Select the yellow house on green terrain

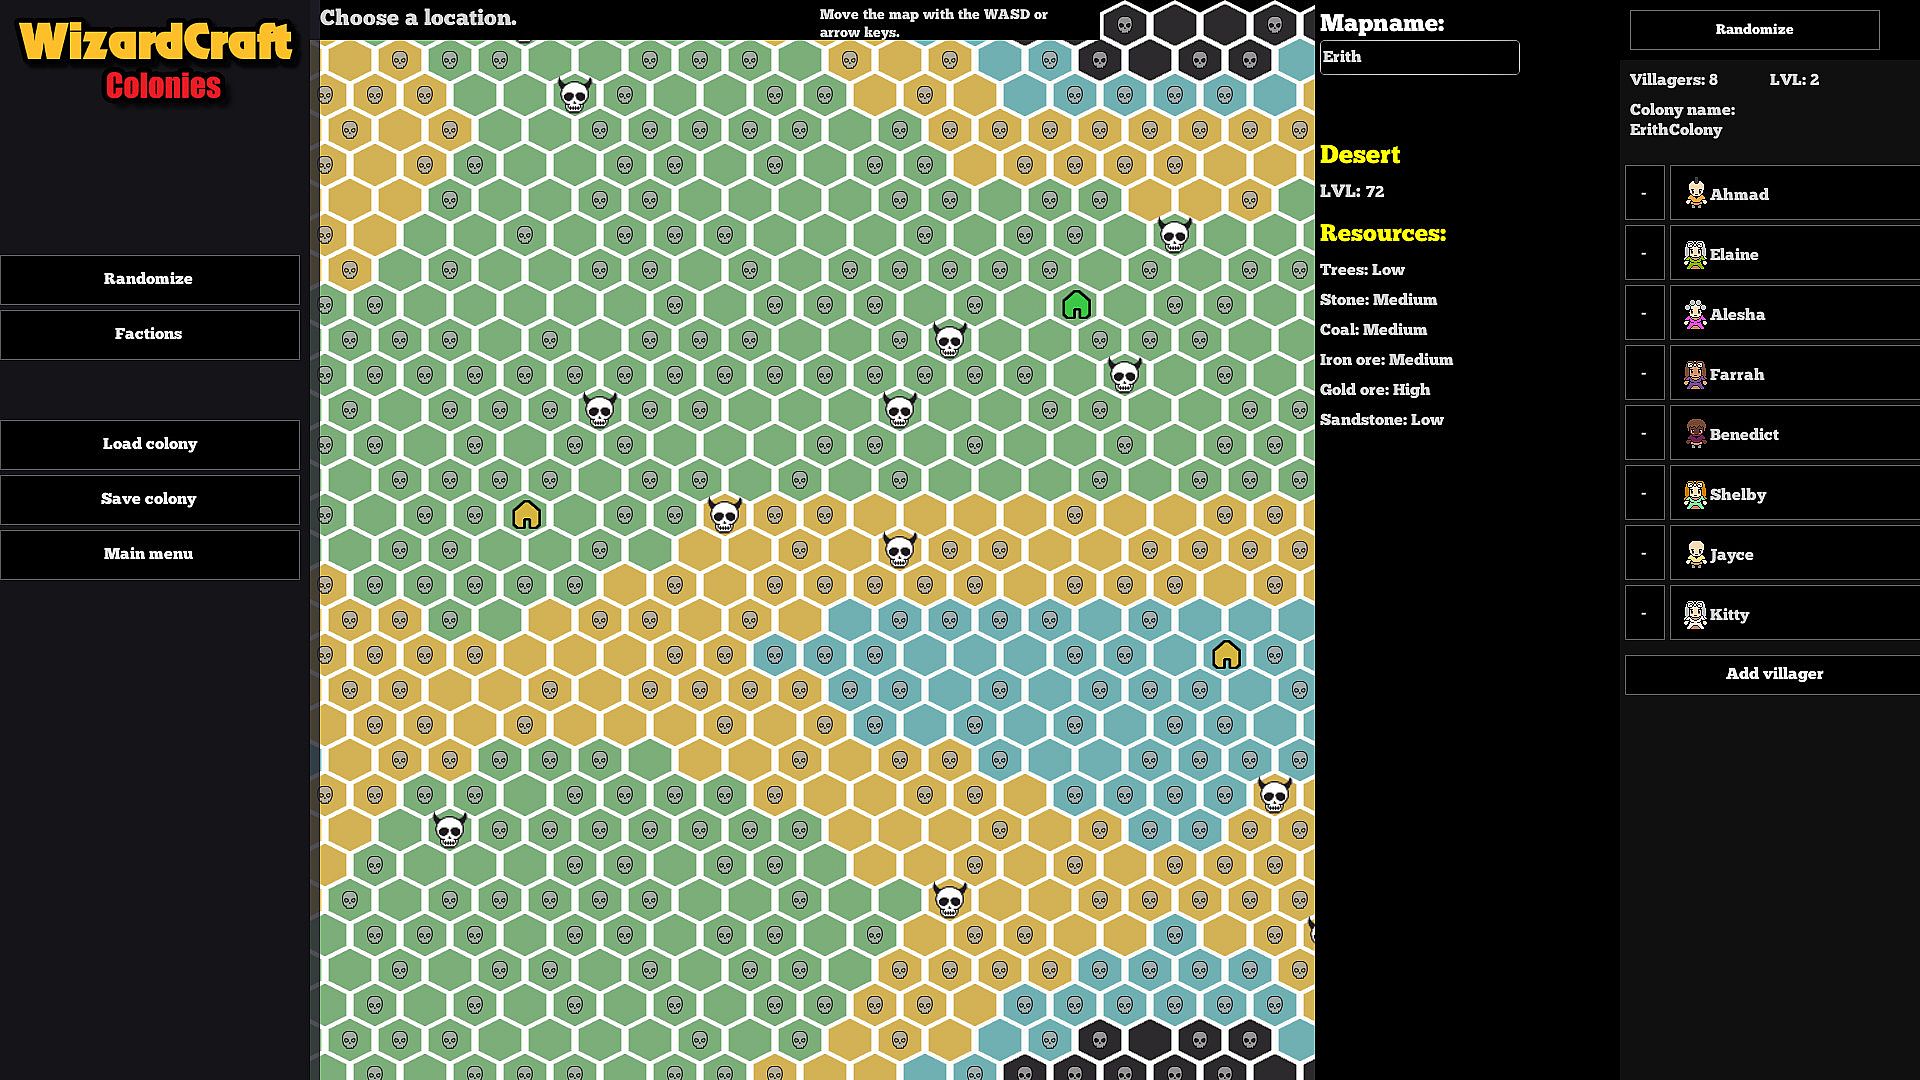click(526, 515)
